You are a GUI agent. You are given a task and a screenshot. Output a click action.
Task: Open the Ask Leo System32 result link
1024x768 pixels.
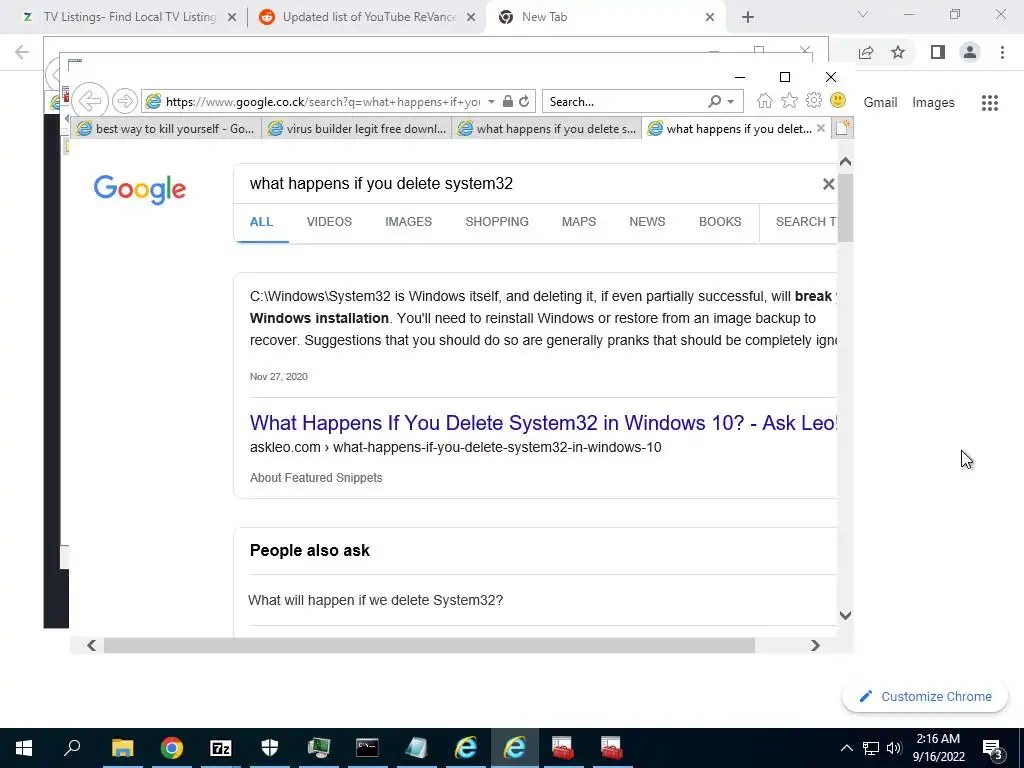[x=543, y=423]
